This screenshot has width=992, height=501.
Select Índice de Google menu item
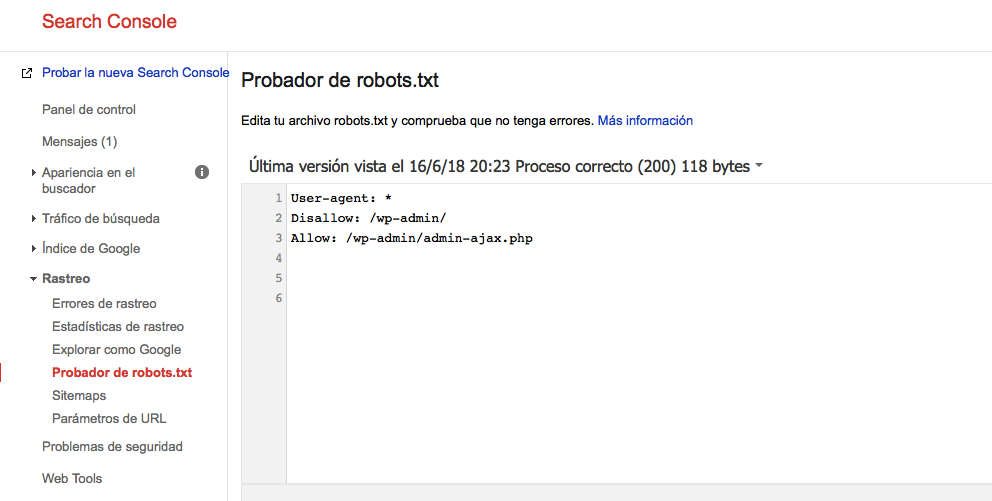91,249
